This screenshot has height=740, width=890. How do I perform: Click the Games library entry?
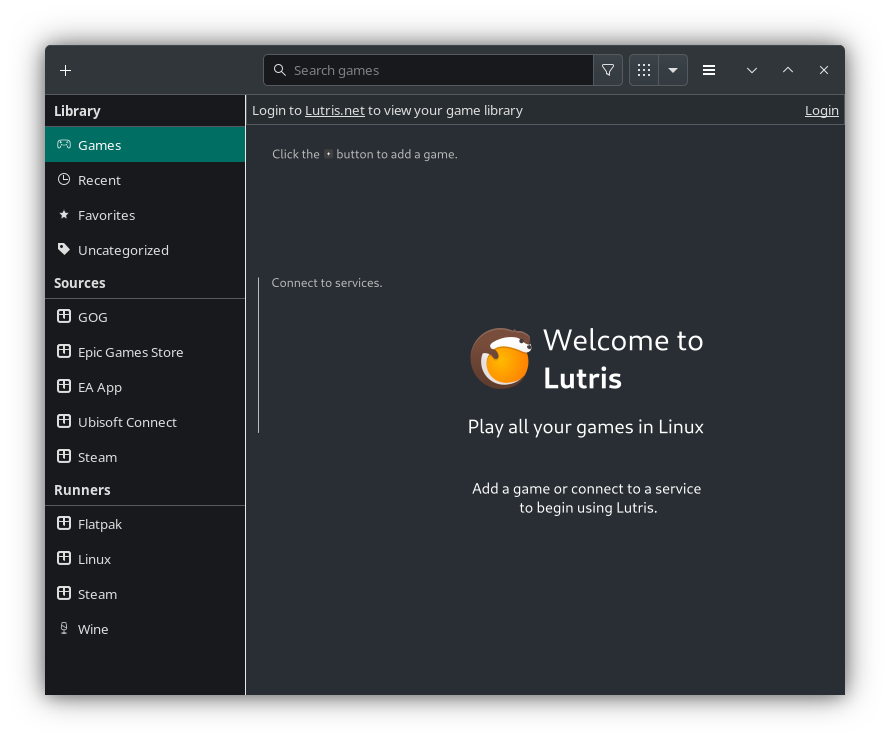click(99, 145)
